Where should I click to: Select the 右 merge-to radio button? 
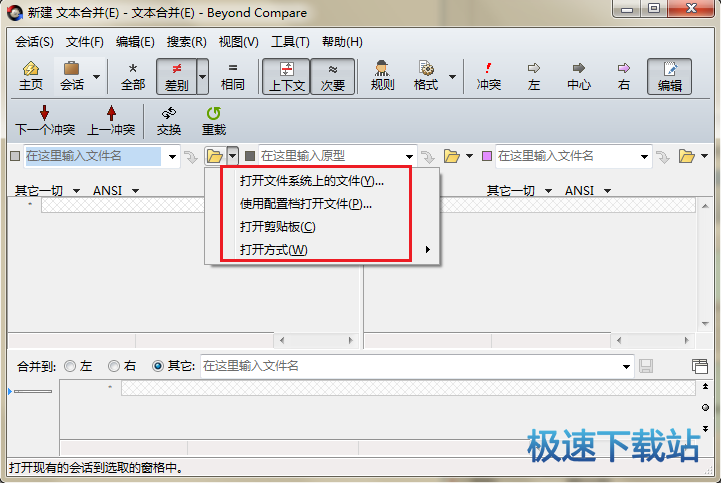click(x=114, y=366)
